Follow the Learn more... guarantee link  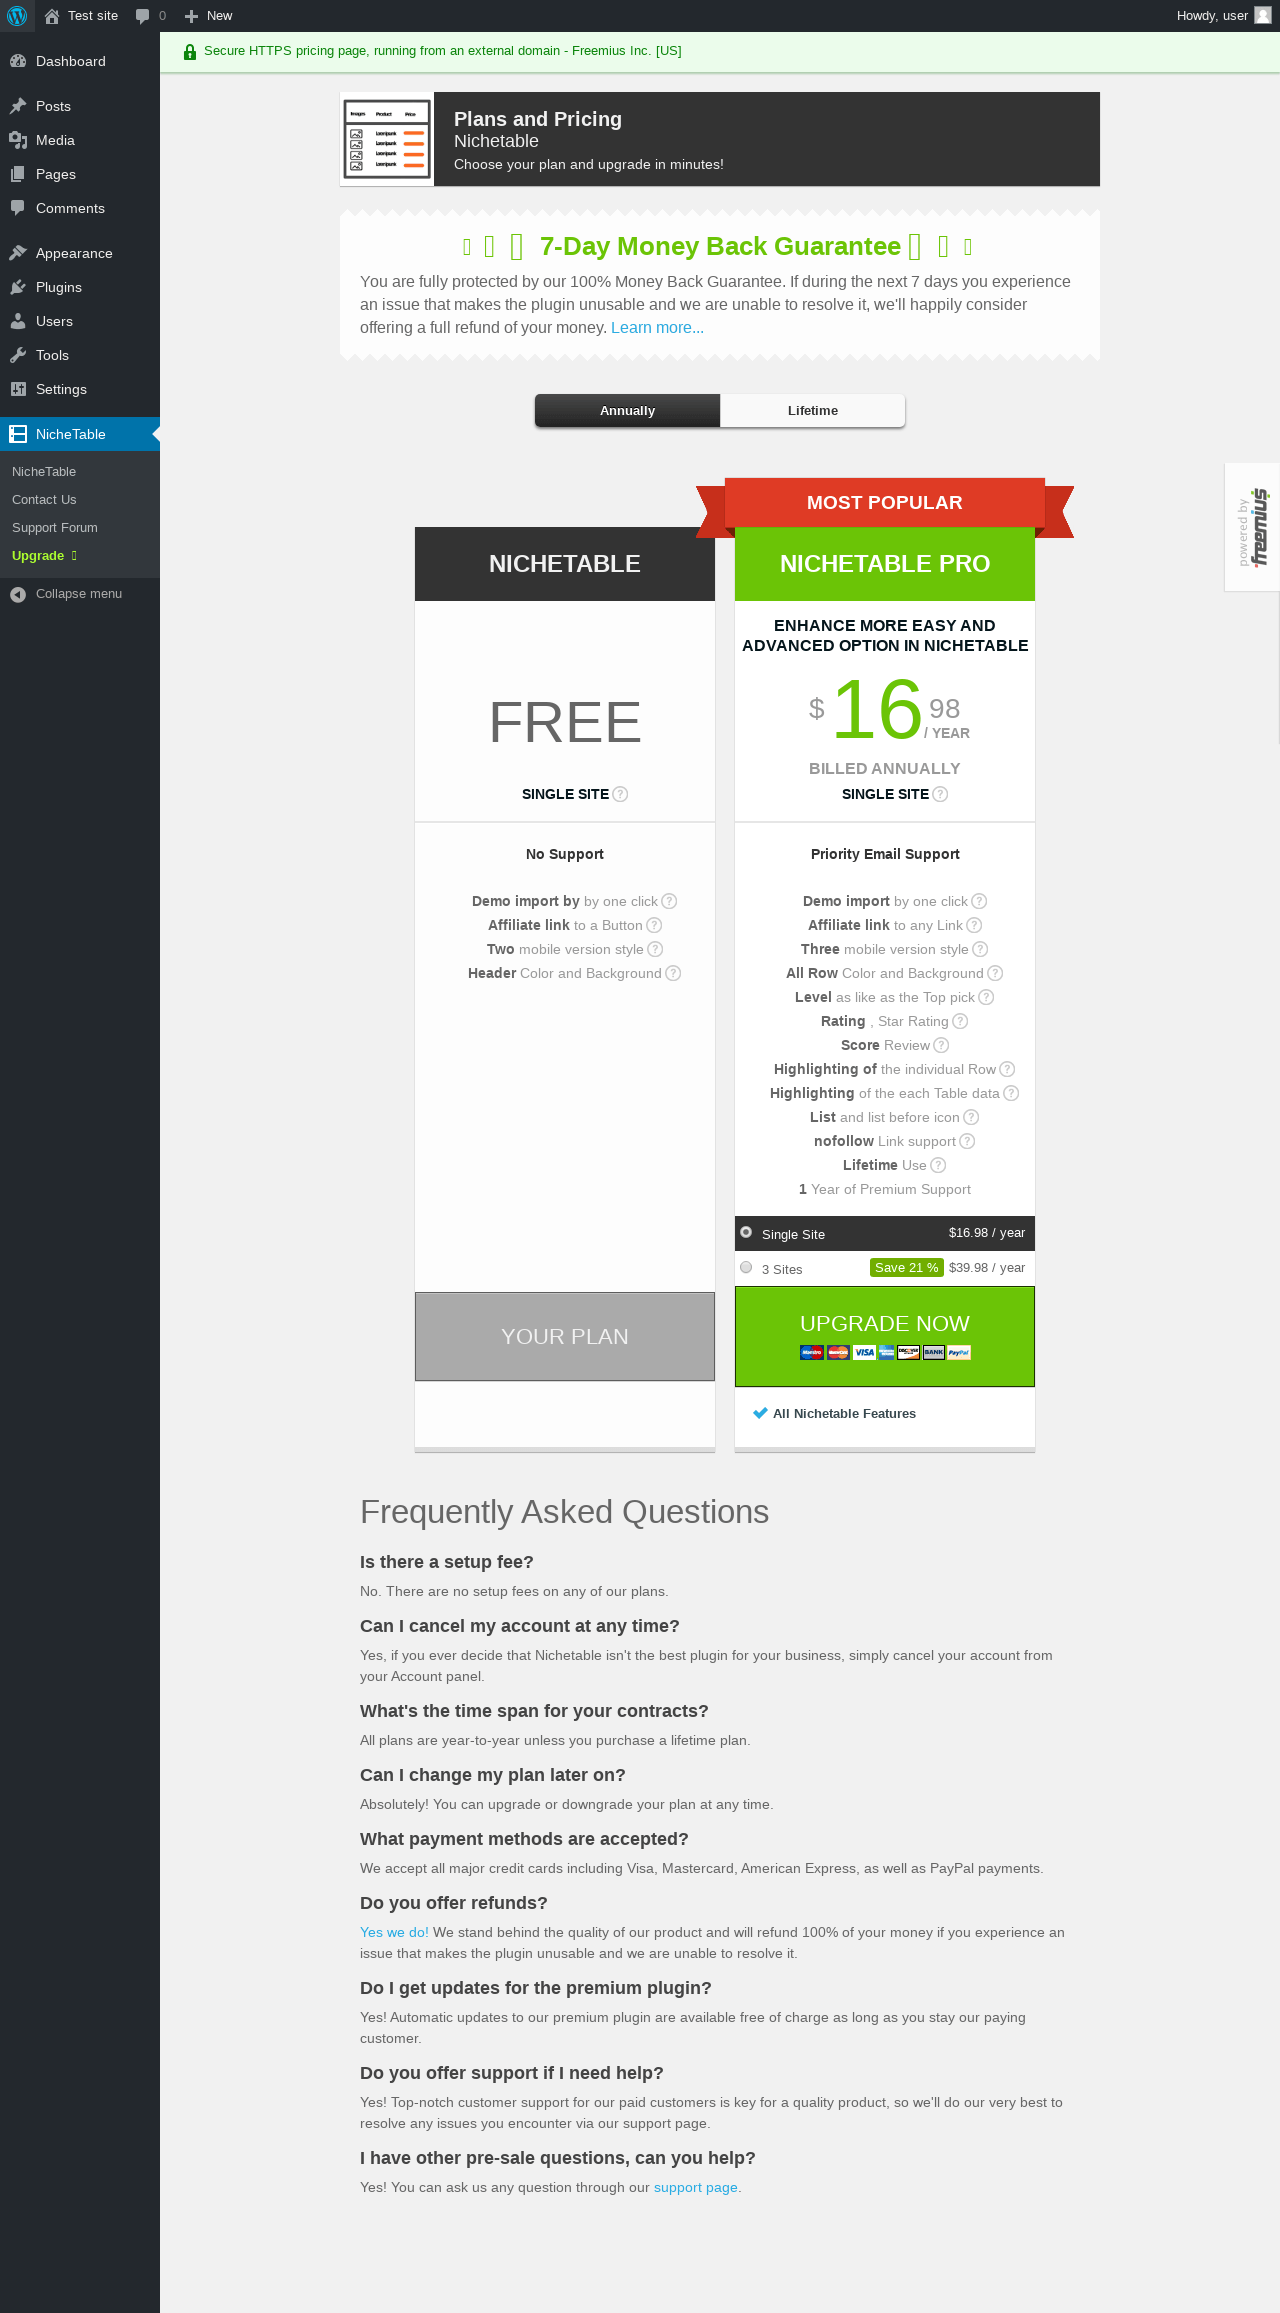[x=657, y=328]
